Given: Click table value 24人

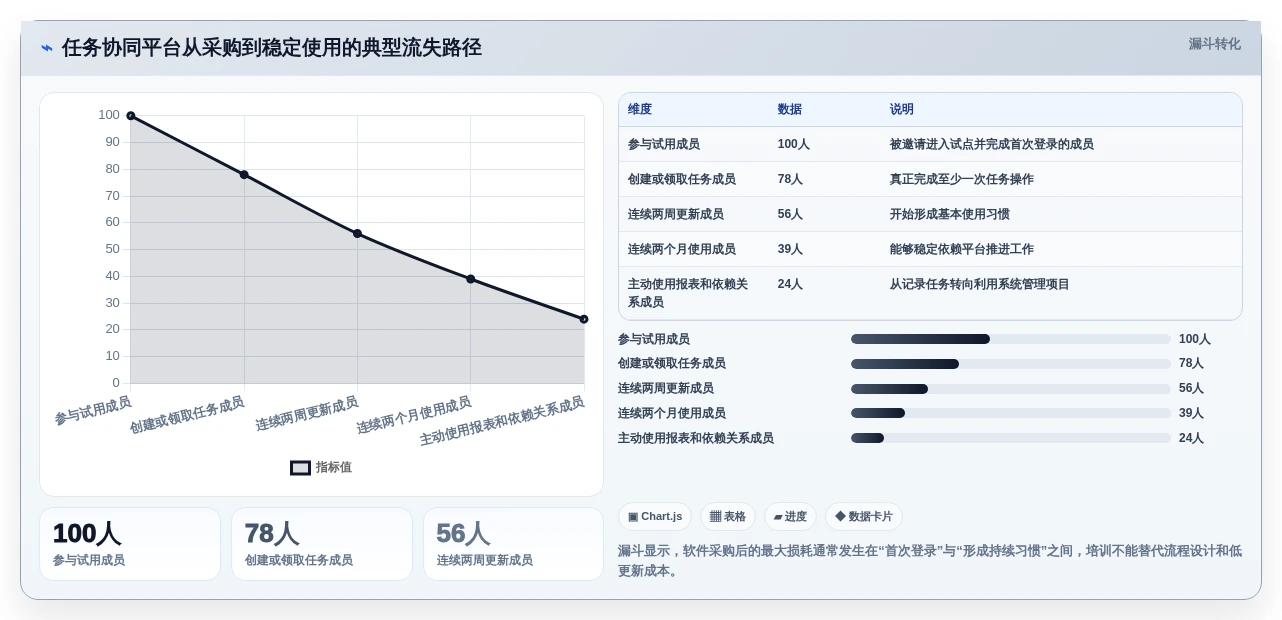Looking at the screenshot, I should pyautogui.click(x=790, y=284).
